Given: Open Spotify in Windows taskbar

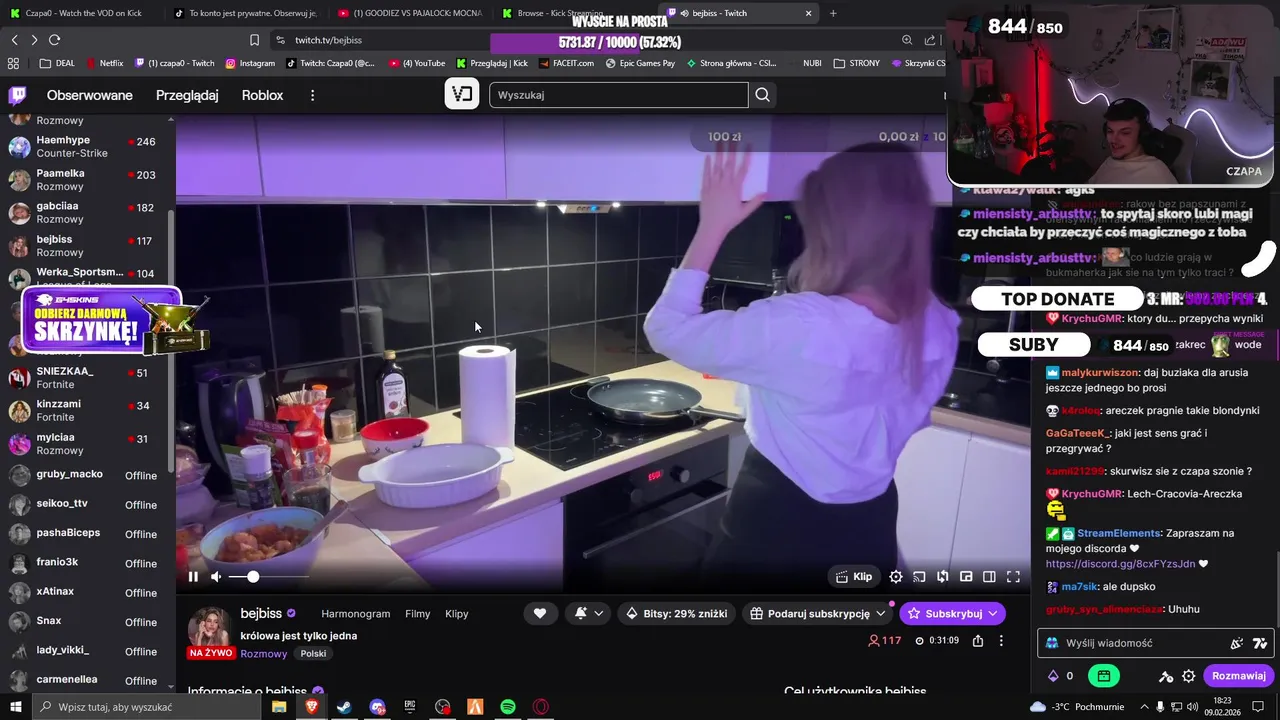Looking at the screenshot, I should coord(508,707).
